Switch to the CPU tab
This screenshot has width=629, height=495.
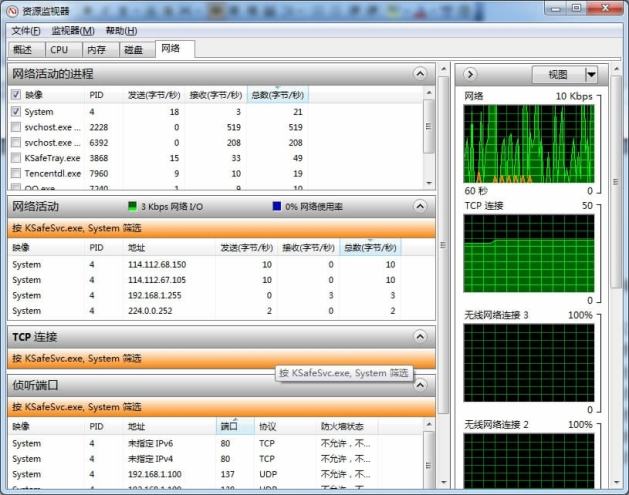[x=63, y=50]
